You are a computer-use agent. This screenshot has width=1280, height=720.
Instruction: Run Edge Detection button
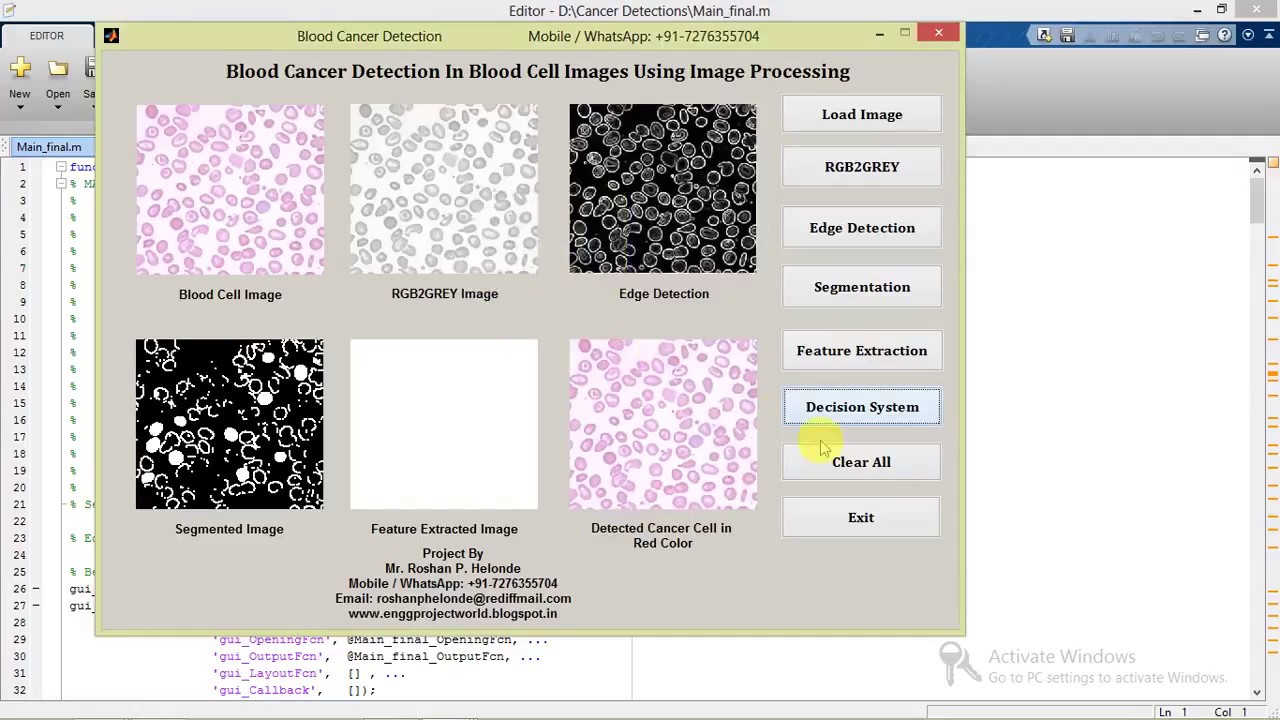tap(862, 228)
